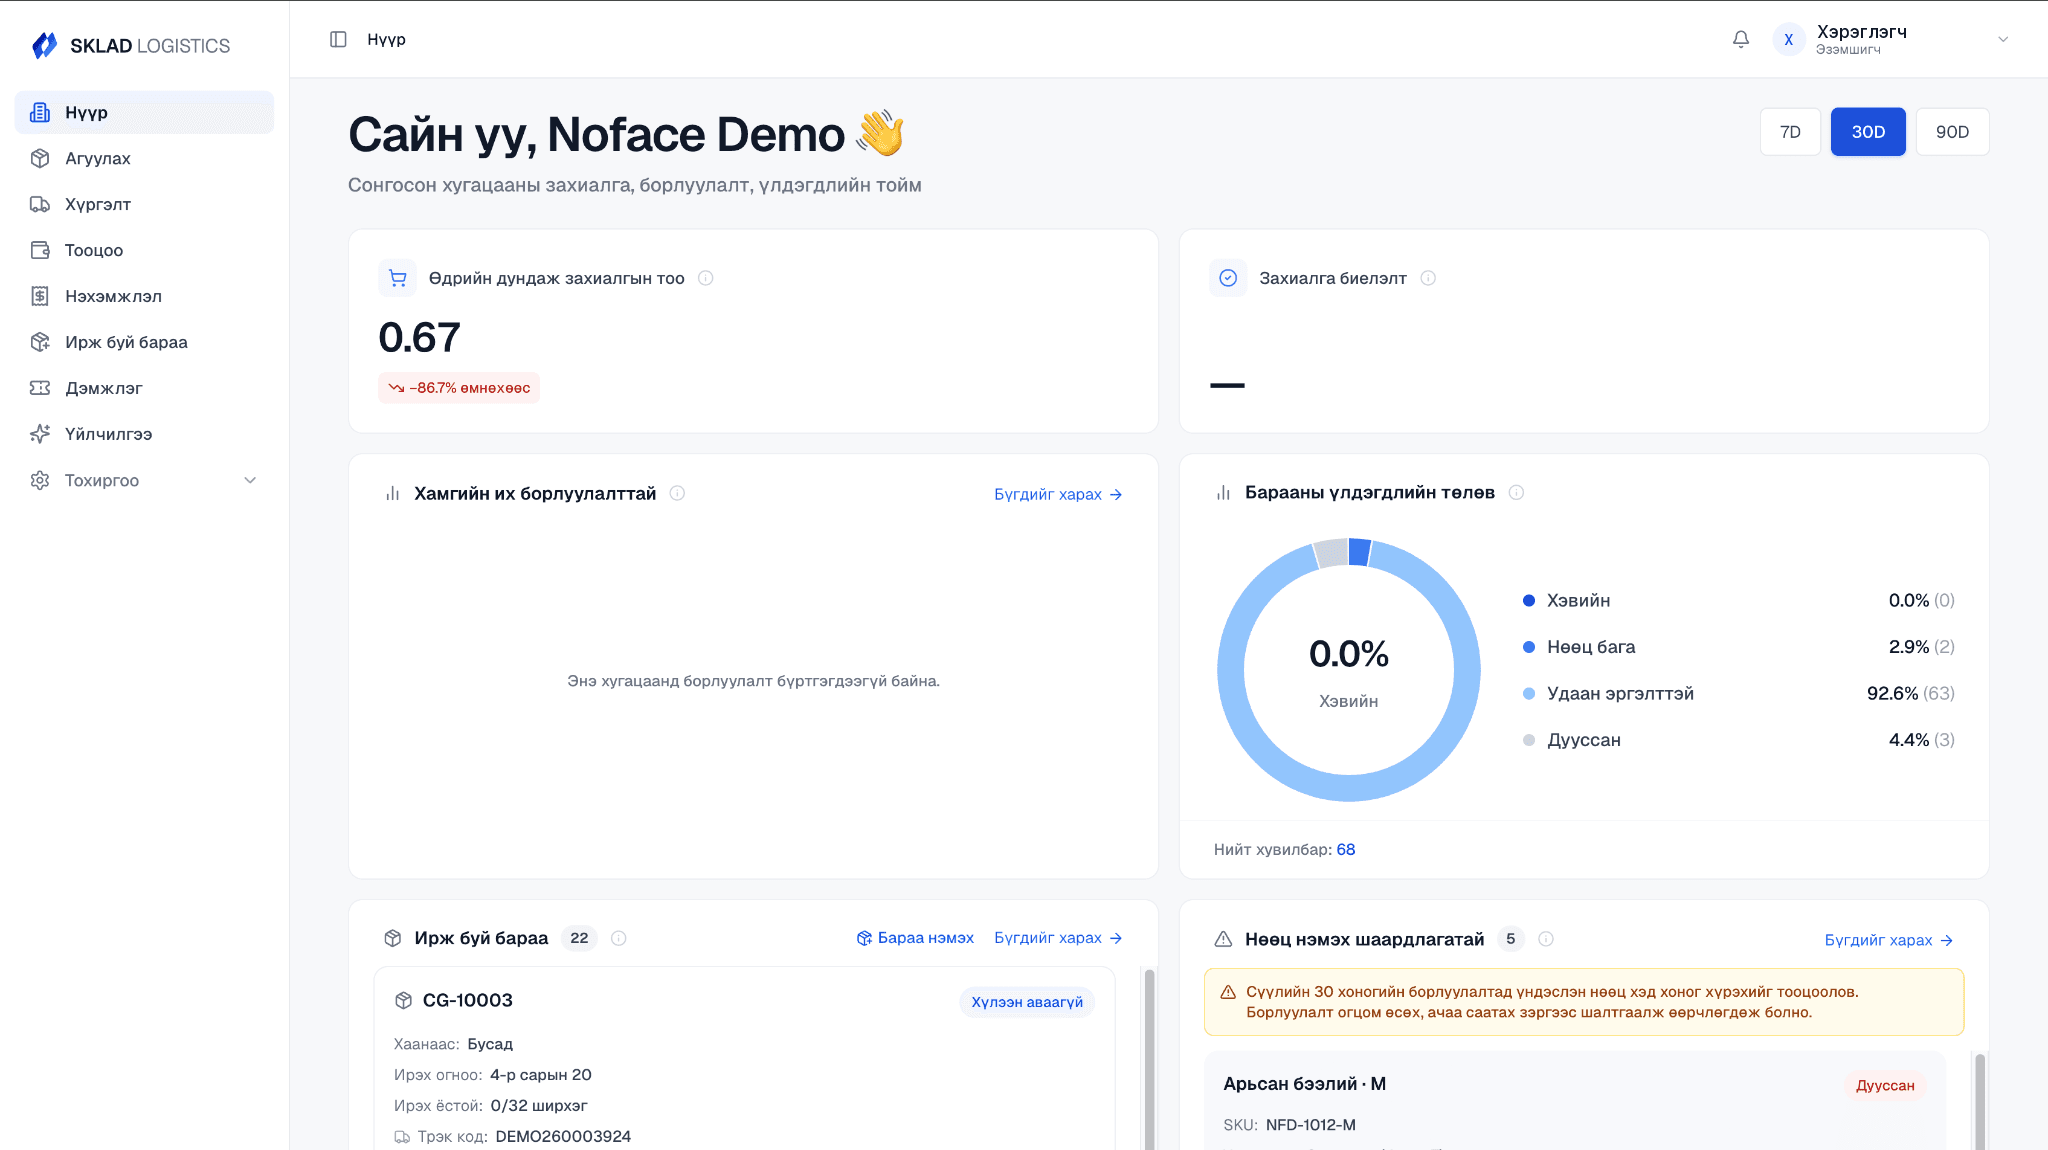Show info for Нөөц нэмэх шаардлагатай
This screenshot has width=2048, height=1150.
pos(1546,939)
